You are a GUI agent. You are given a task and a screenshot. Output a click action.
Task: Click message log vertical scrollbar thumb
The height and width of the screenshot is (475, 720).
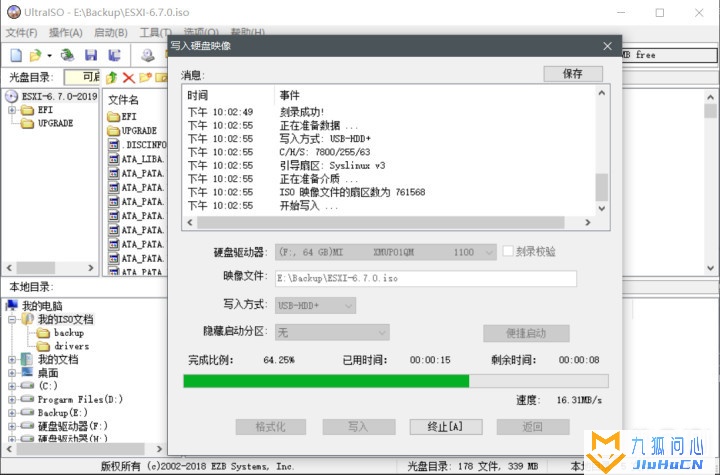click(x=602, y=187)
